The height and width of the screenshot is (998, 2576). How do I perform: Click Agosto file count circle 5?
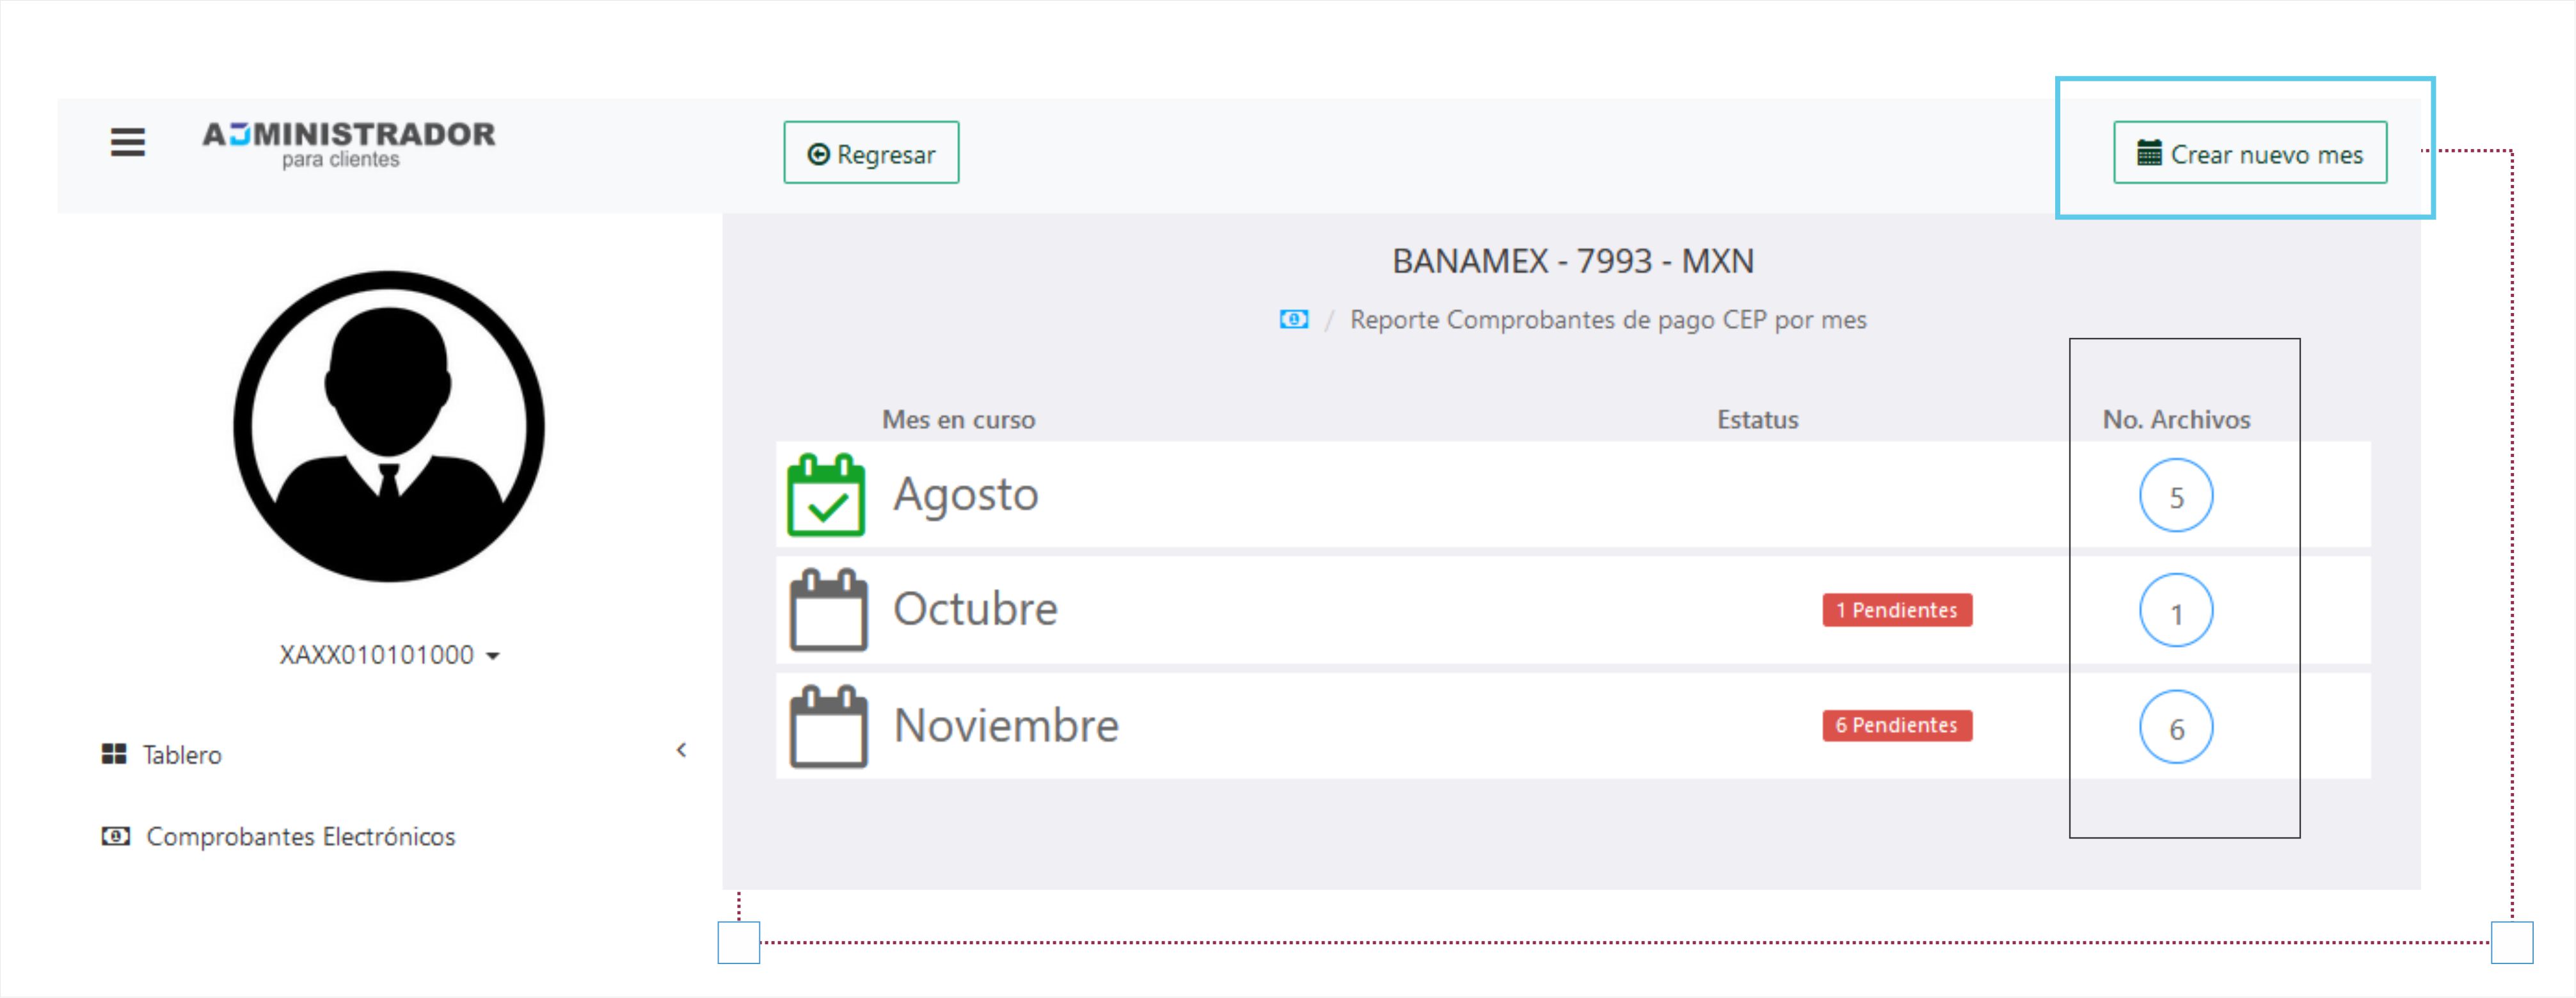click(x=2175, y=496)
